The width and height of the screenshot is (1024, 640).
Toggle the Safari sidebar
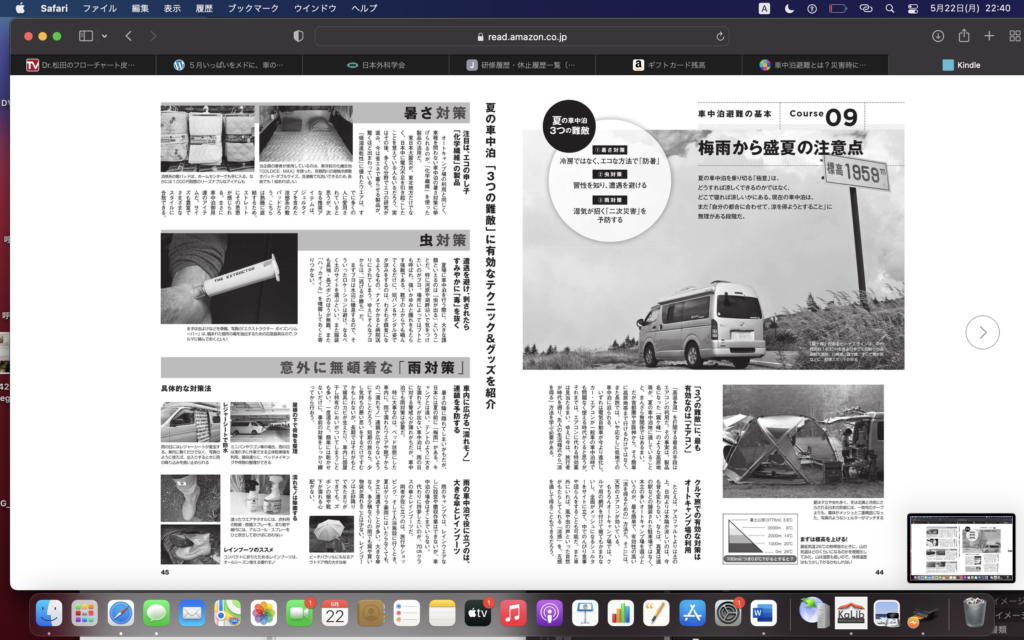tap(85, 36)
